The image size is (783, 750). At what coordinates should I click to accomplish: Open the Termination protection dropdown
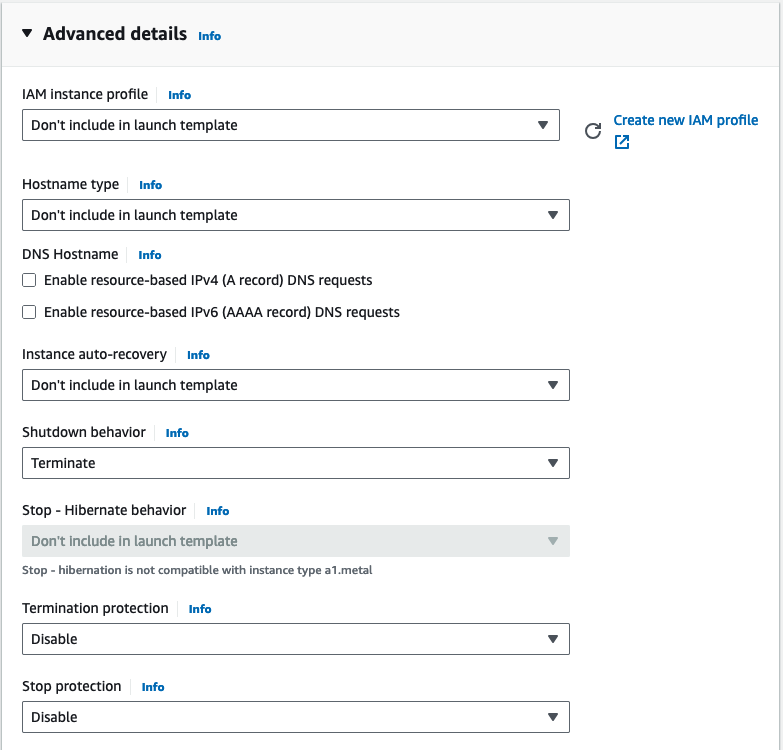click(295, 639)
